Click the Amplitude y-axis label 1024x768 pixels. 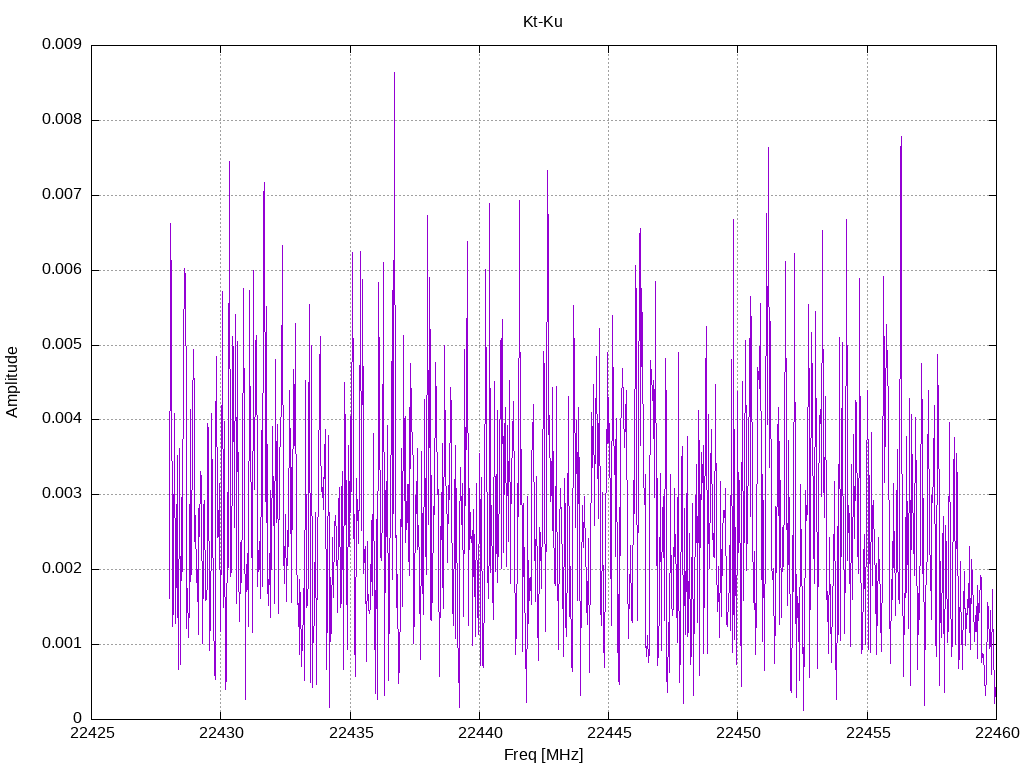click(x=12, y=382)
